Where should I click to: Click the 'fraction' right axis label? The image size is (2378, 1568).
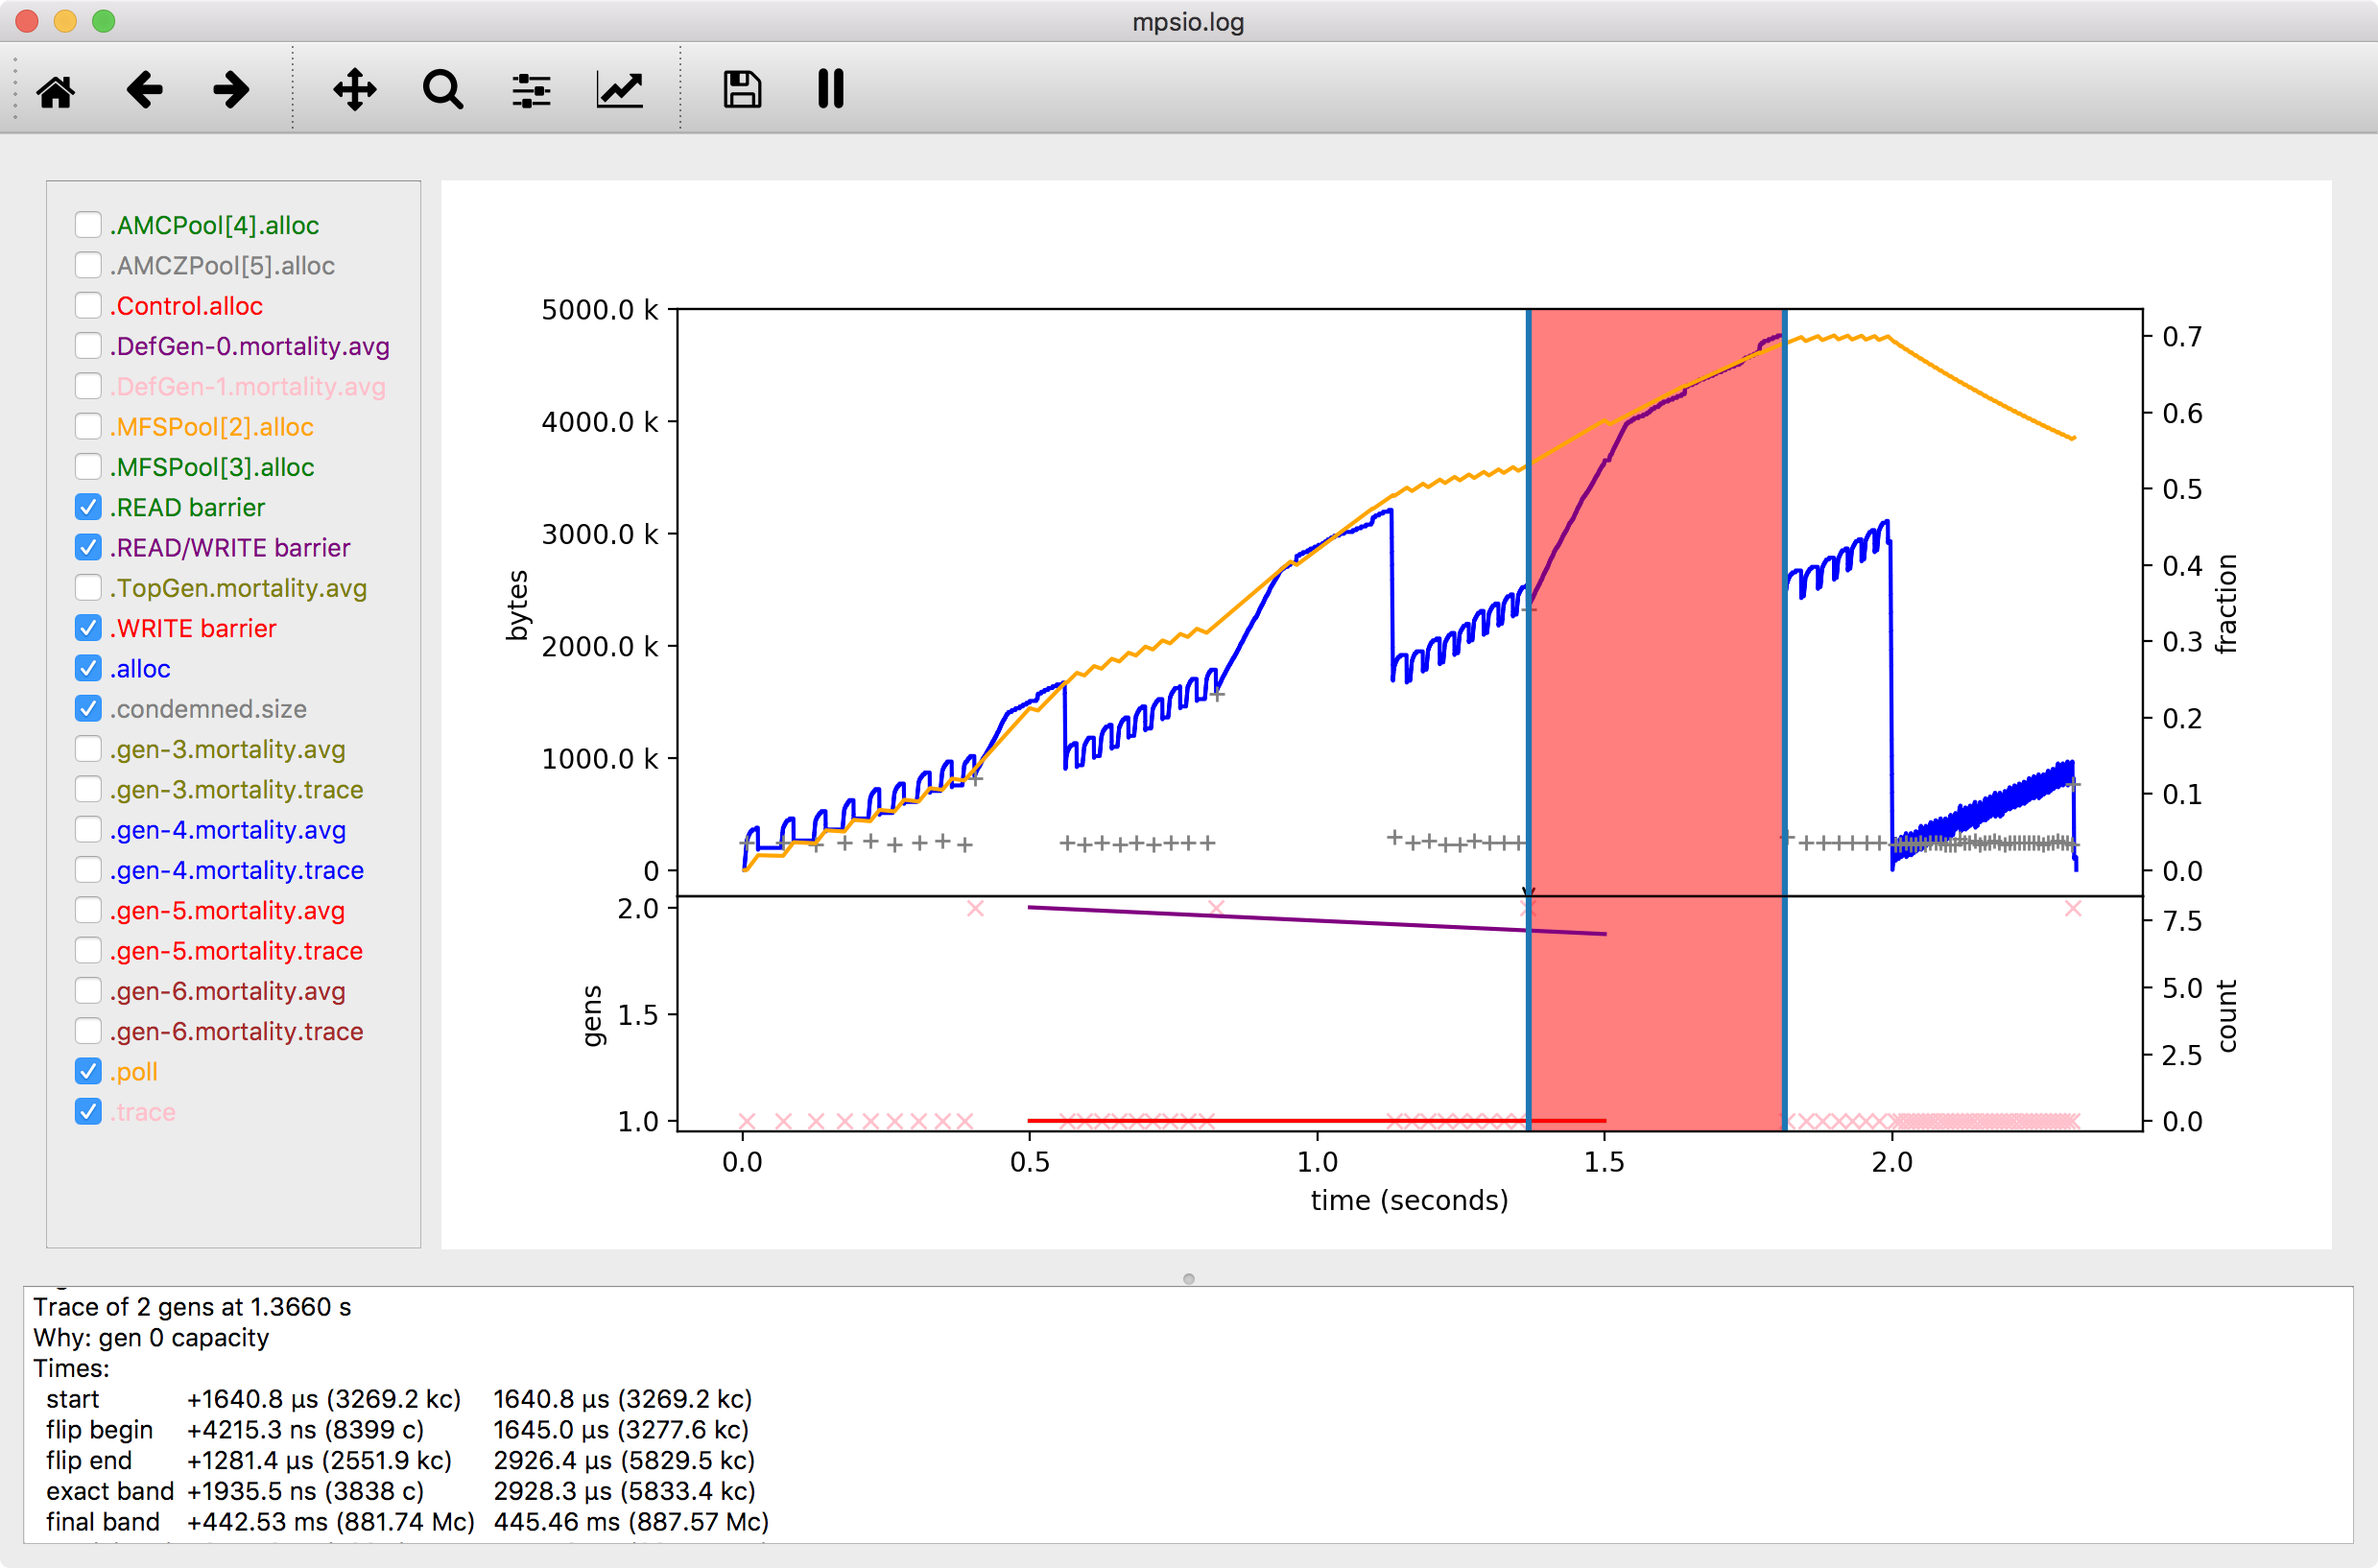[2225, 604]
